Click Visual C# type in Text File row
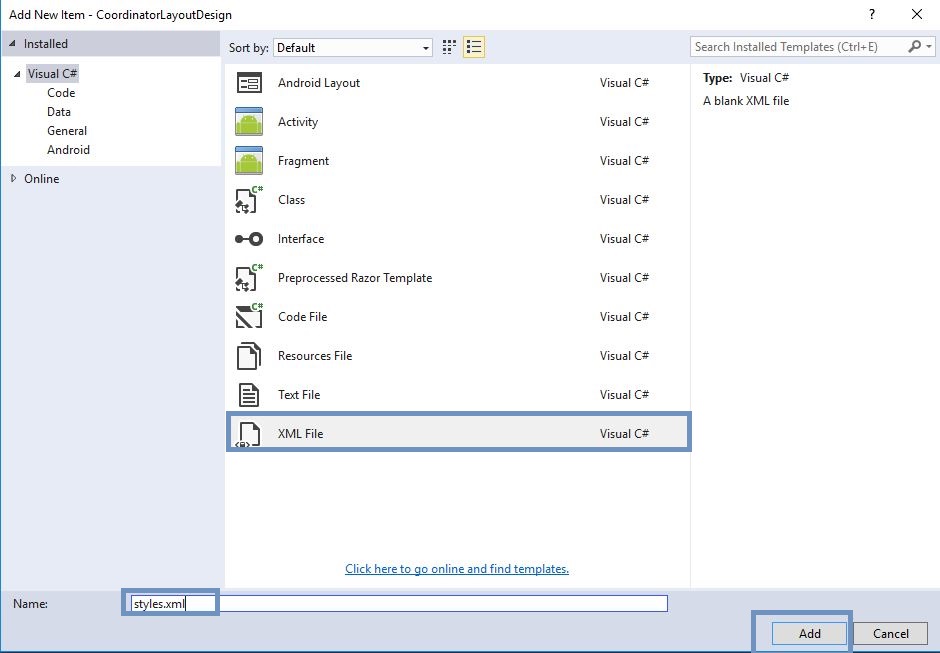 [x=624, y=395]
